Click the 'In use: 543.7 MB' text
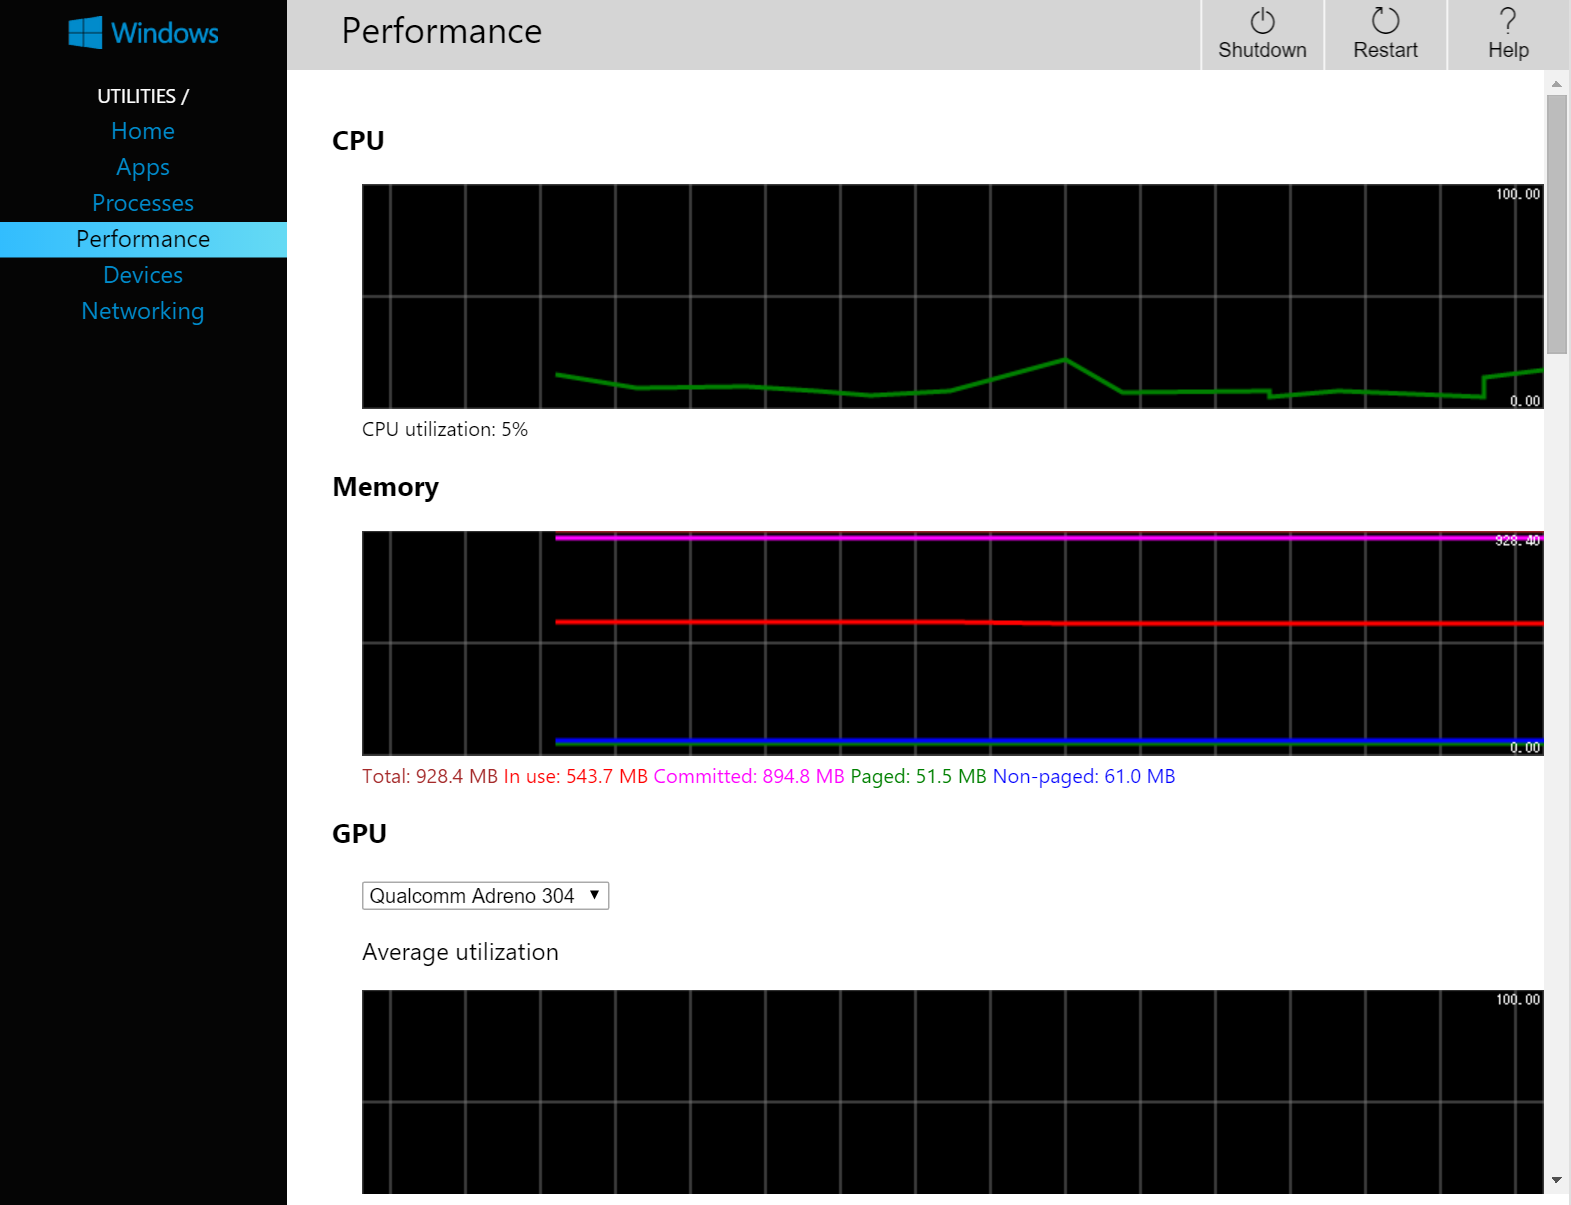Image resolution: width=1571 pixels, height=1205 pixels. [576, 776]
